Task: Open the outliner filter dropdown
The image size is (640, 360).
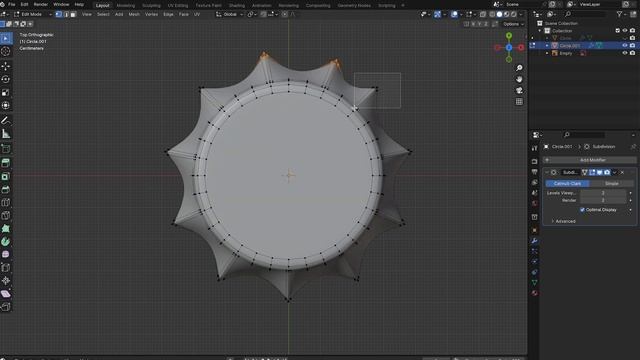Action: [621, 14]
